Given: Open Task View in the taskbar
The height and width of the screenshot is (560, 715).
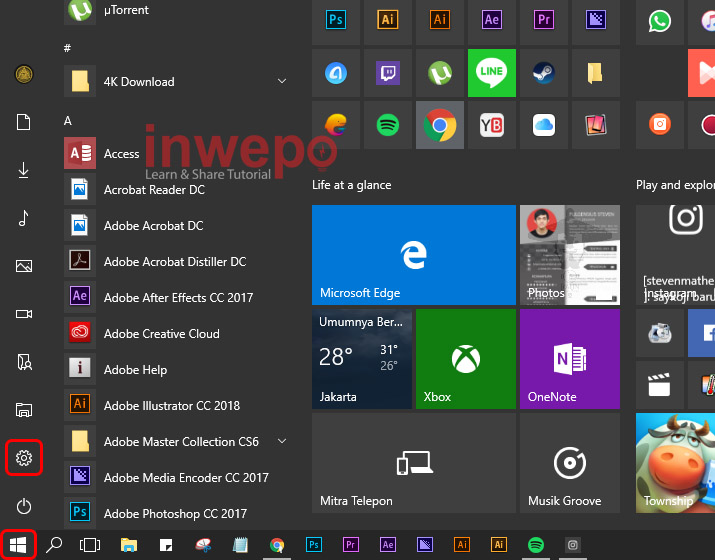Looking at the screenshot, I should click(x=90, y=545).
